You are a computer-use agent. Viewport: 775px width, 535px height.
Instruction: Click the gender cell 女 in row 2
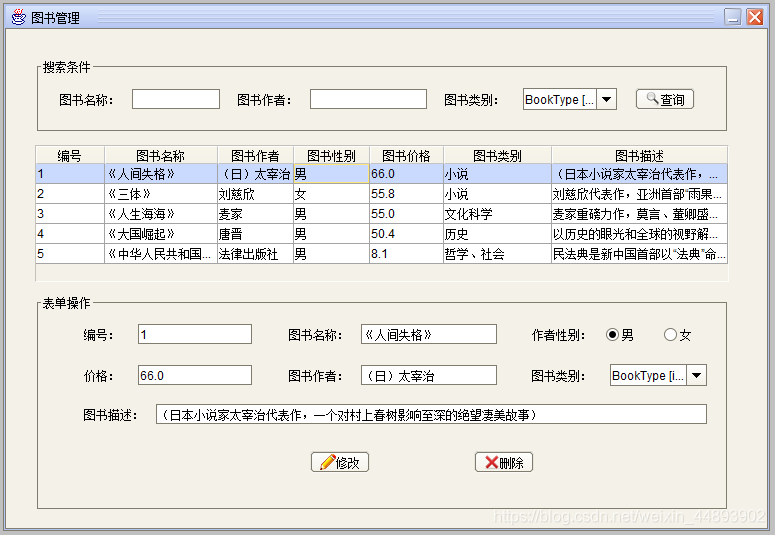coord(331,194)
